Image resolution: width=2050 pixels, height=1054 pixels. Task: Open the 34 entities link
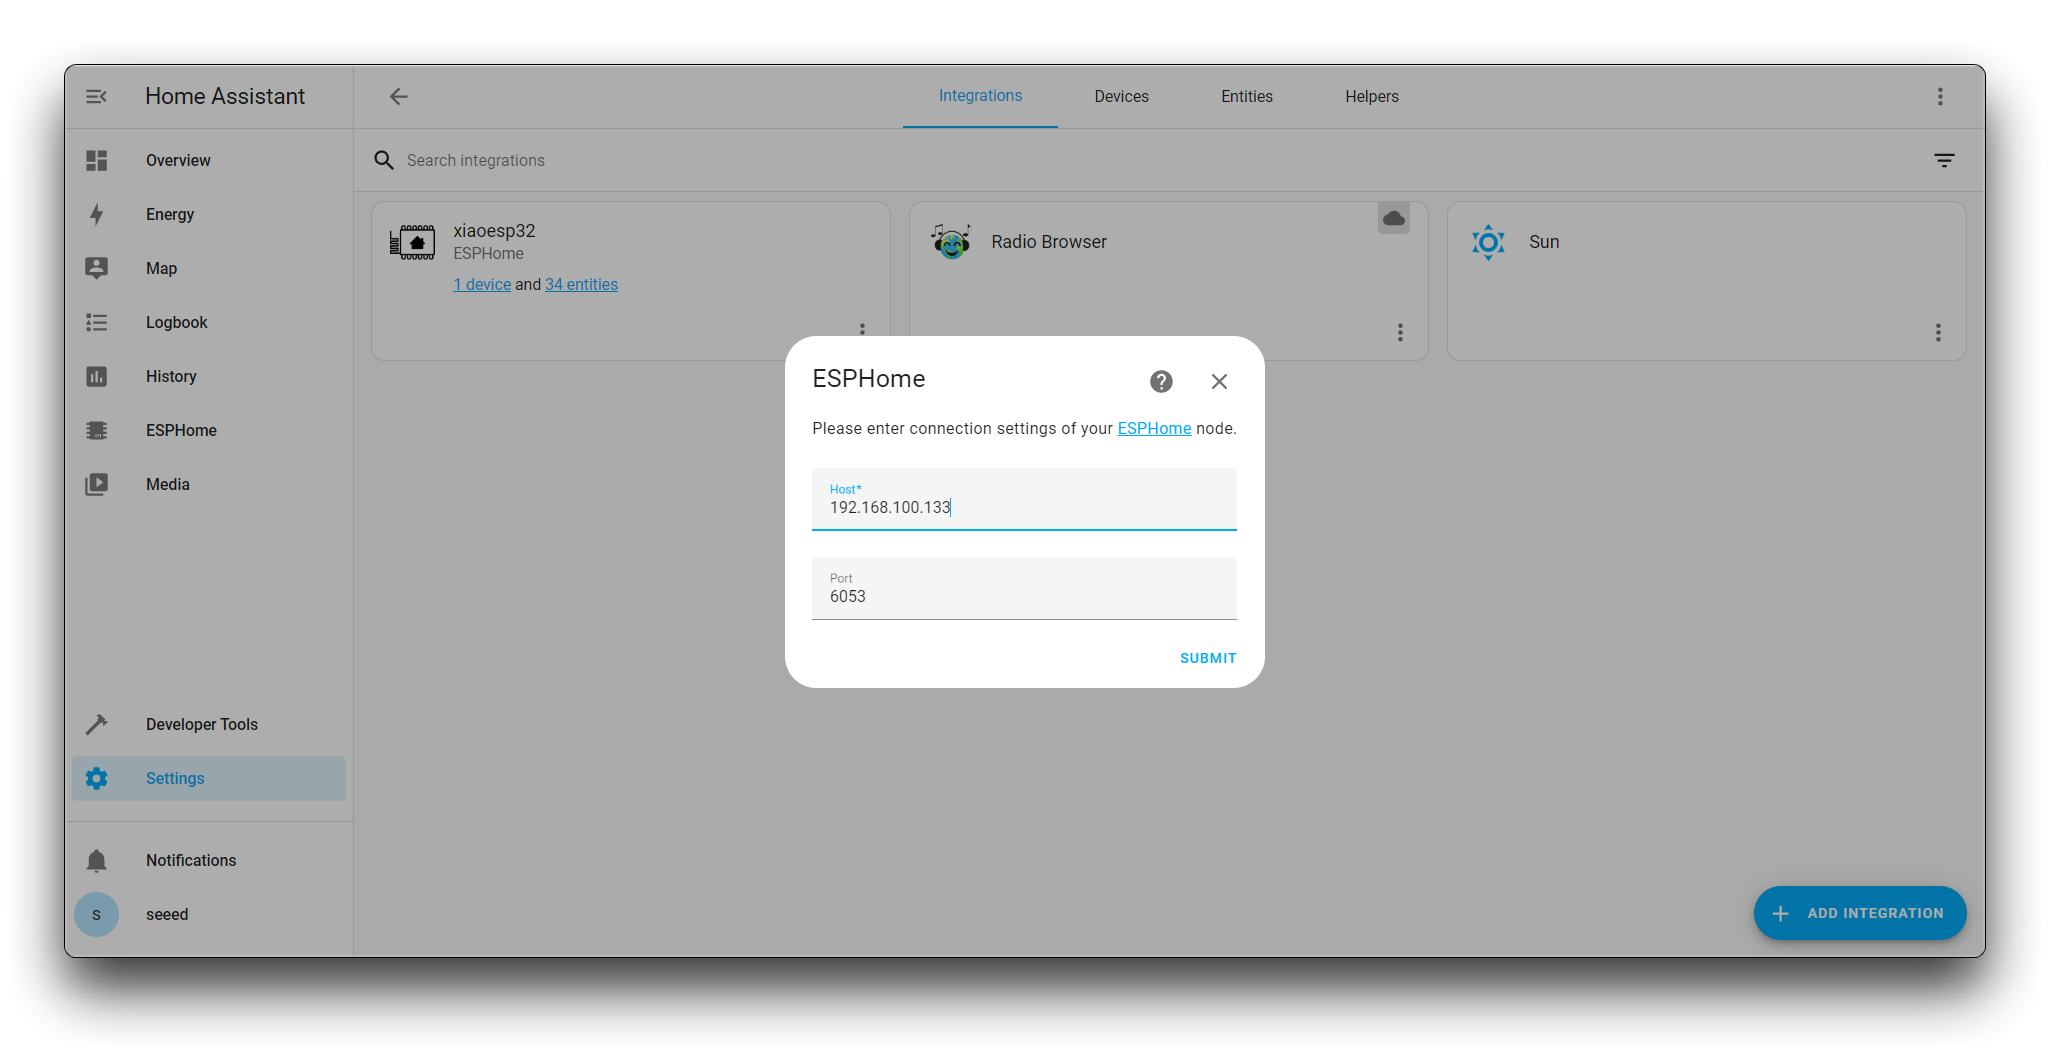point(581,284)
